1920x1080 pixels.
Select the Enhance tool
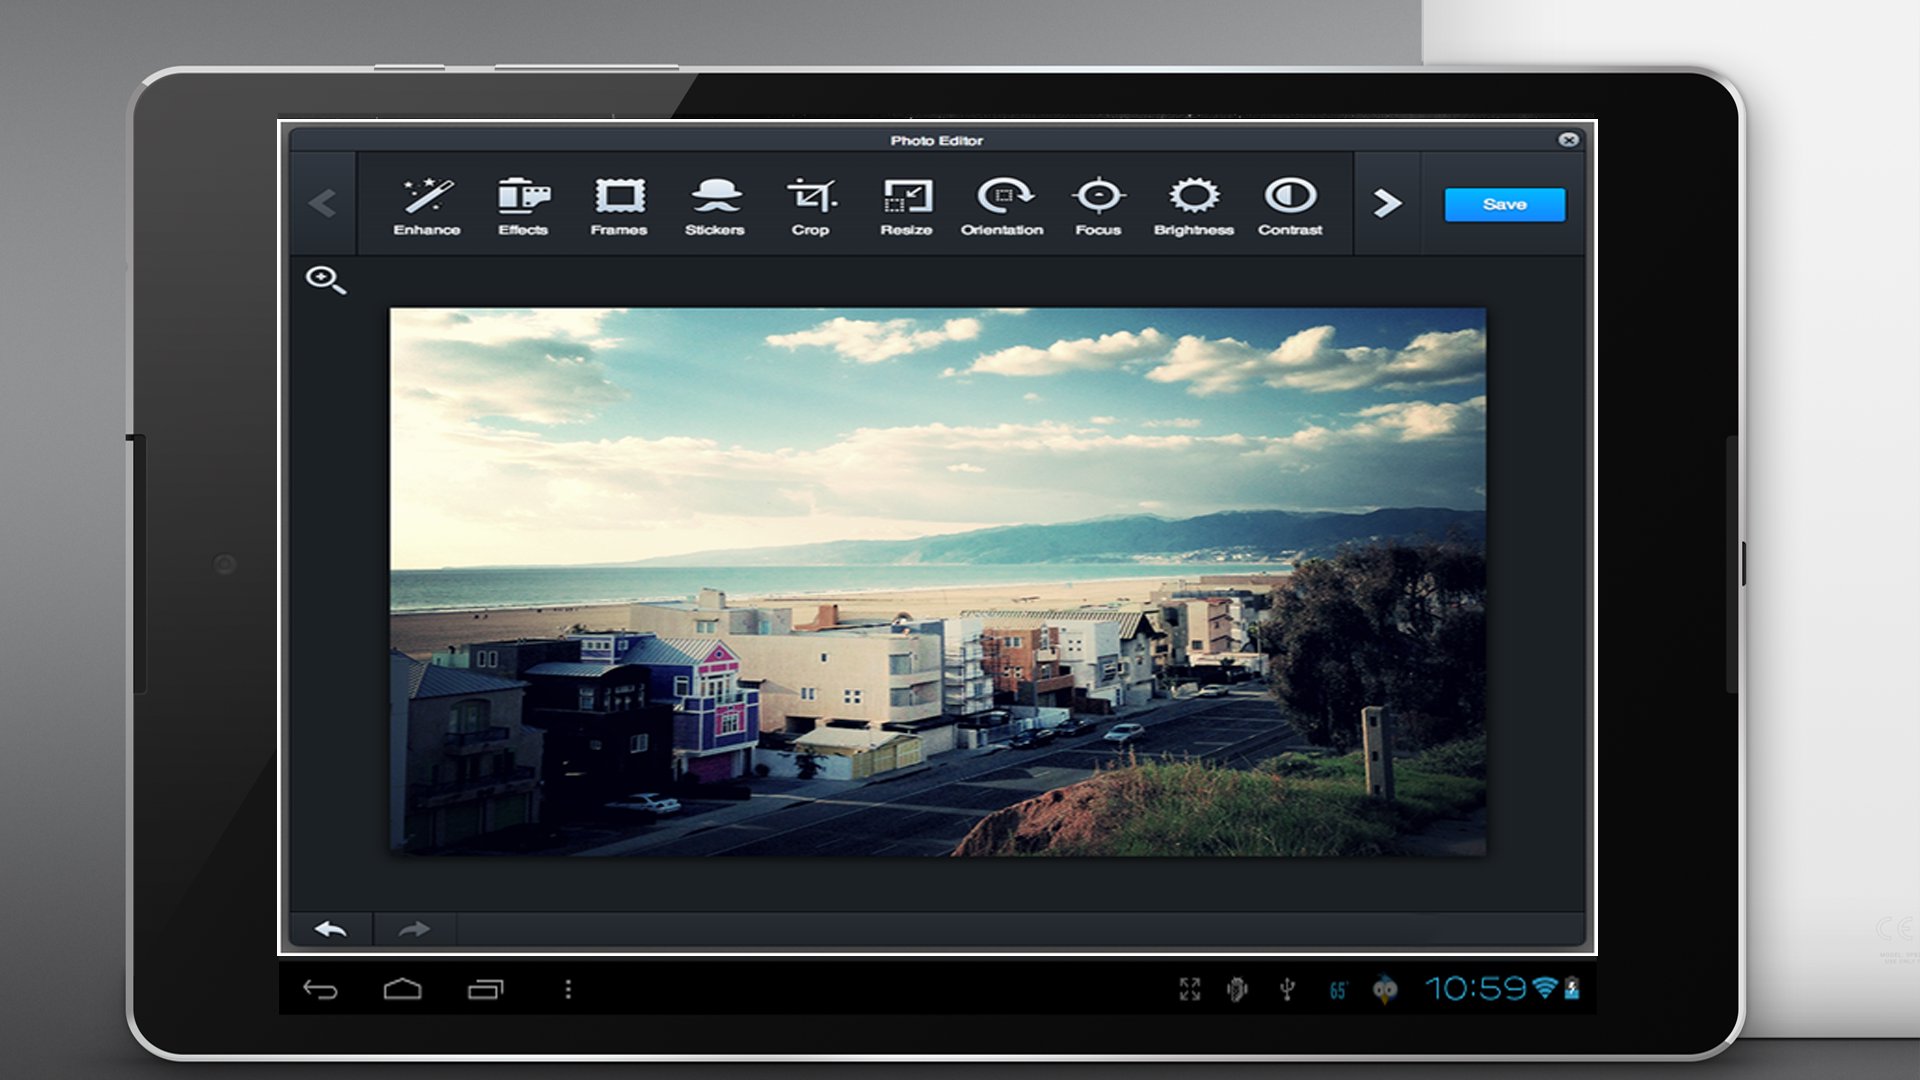427,203
